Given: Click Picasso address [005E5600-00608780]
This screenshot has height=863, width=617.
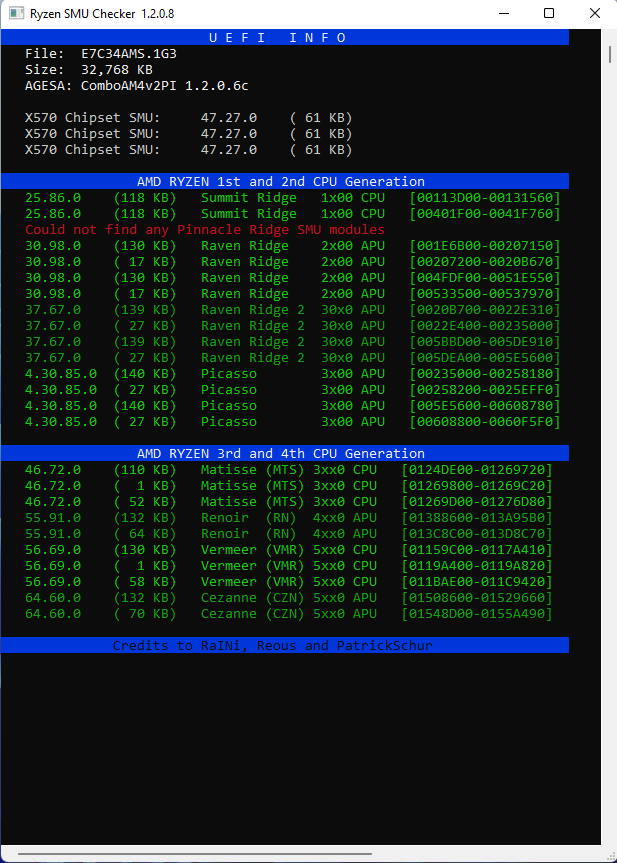Looking at the screenshot, I should 485,406.
